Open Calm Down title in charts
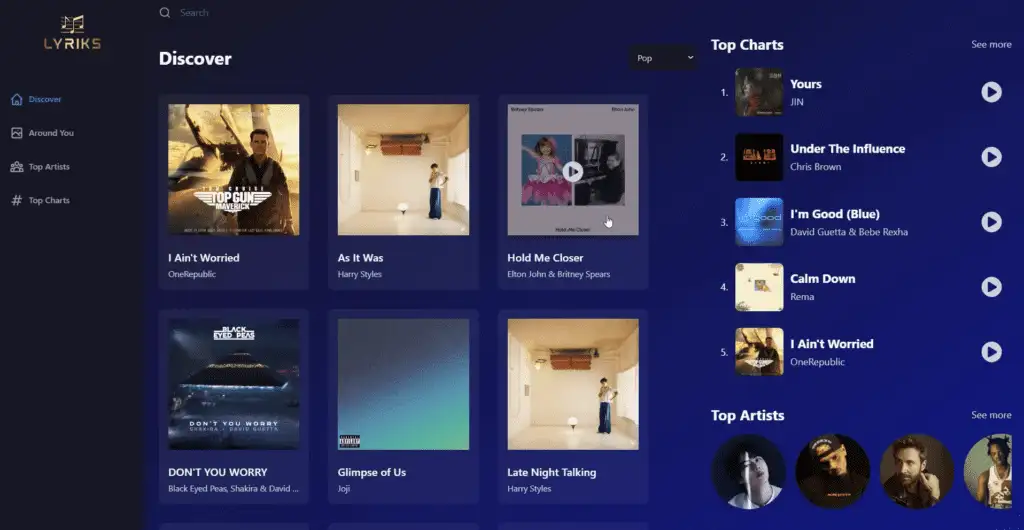Viewport: 1024px width, 530px height. [823, 279]
